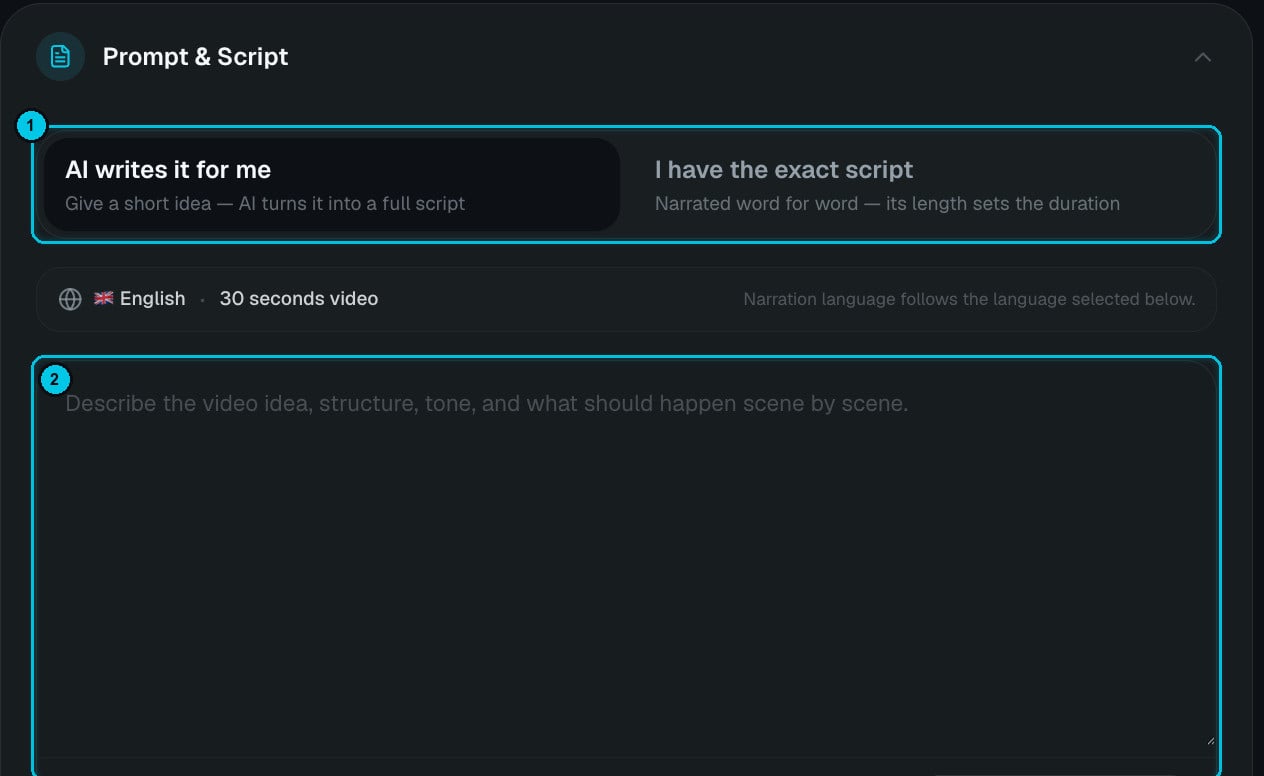Open the "30 seconds video" duration setting

pyautogui.click(x=299, y=298)
